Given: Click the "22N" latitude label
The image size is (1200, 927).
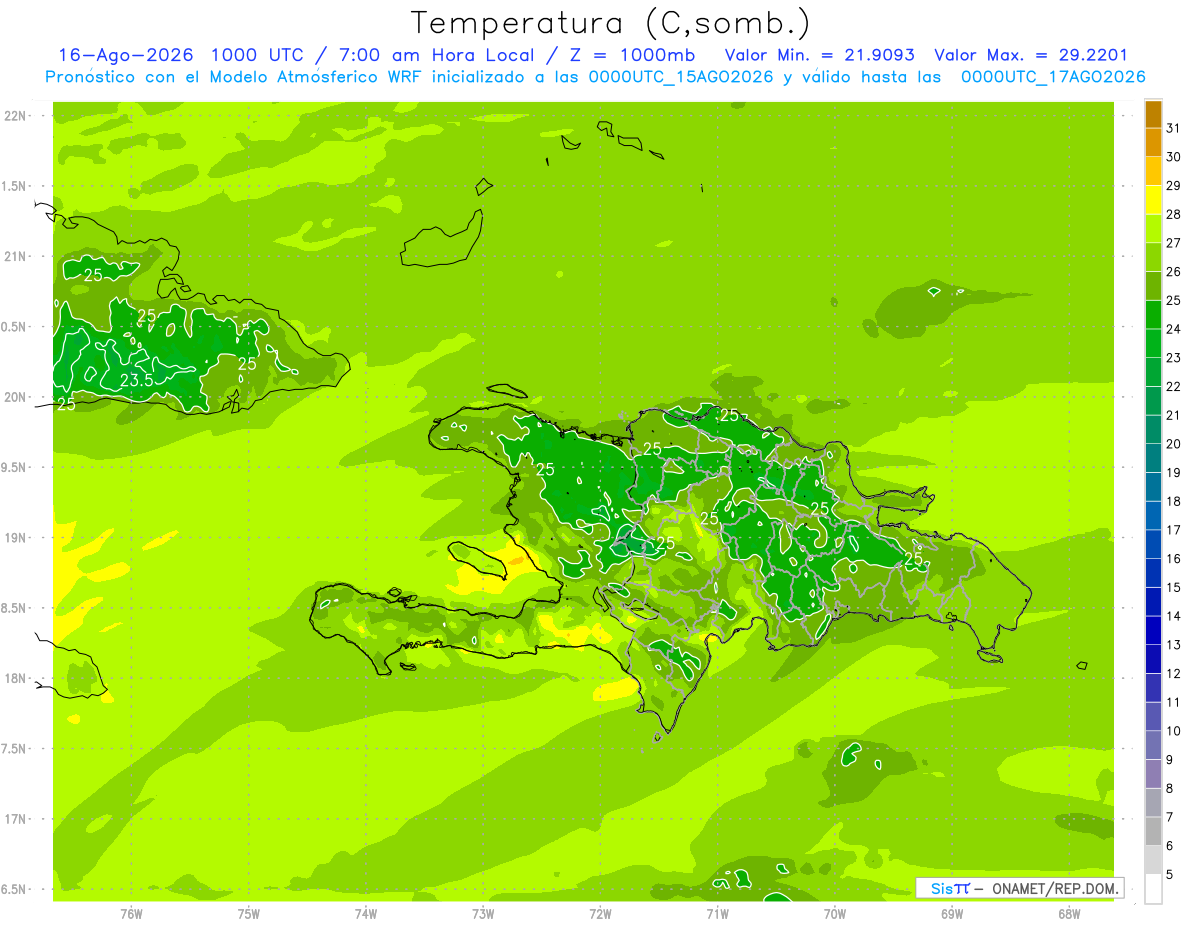Looking at the screenshot, I should pyautogui.click(x=15, y=116).
